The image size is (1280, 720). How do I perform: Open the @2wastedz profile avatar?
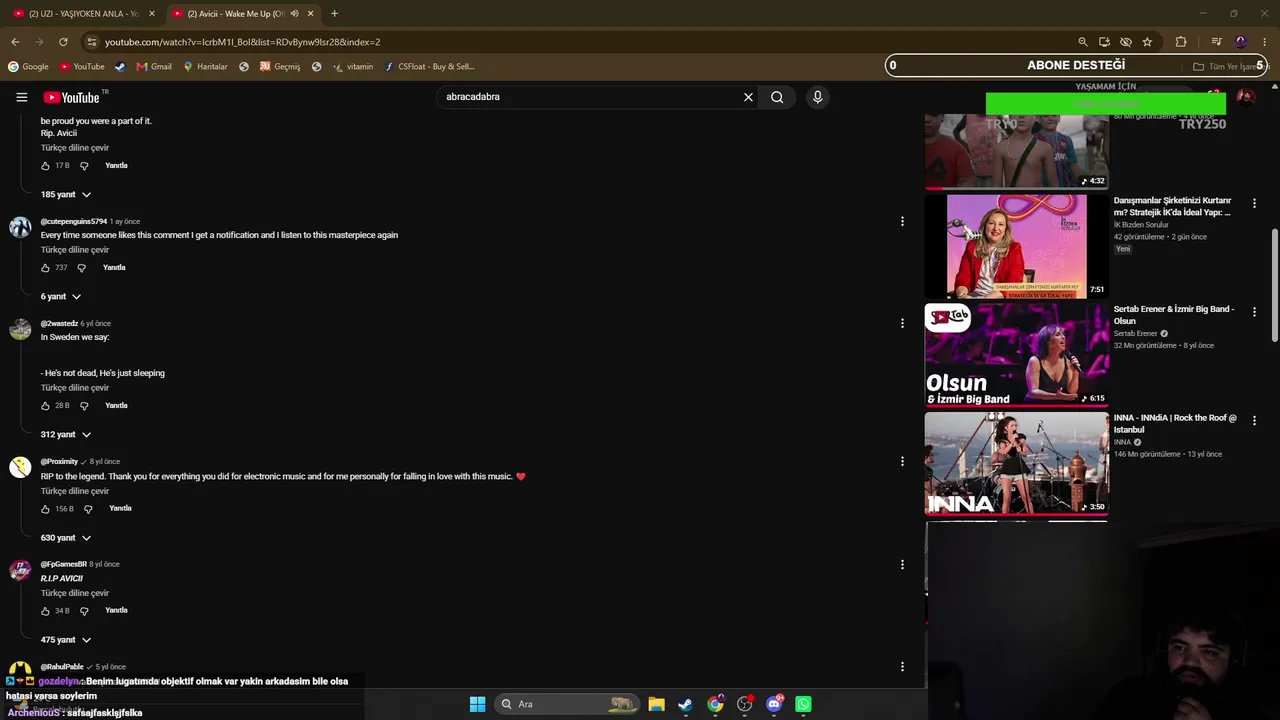coord(20,329)
